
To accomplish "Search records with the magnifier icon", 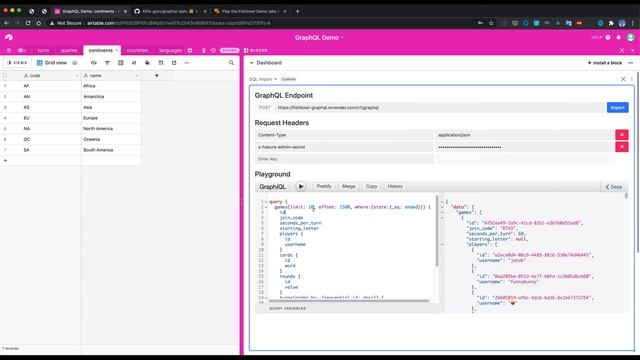I will (x=231, y=63).
